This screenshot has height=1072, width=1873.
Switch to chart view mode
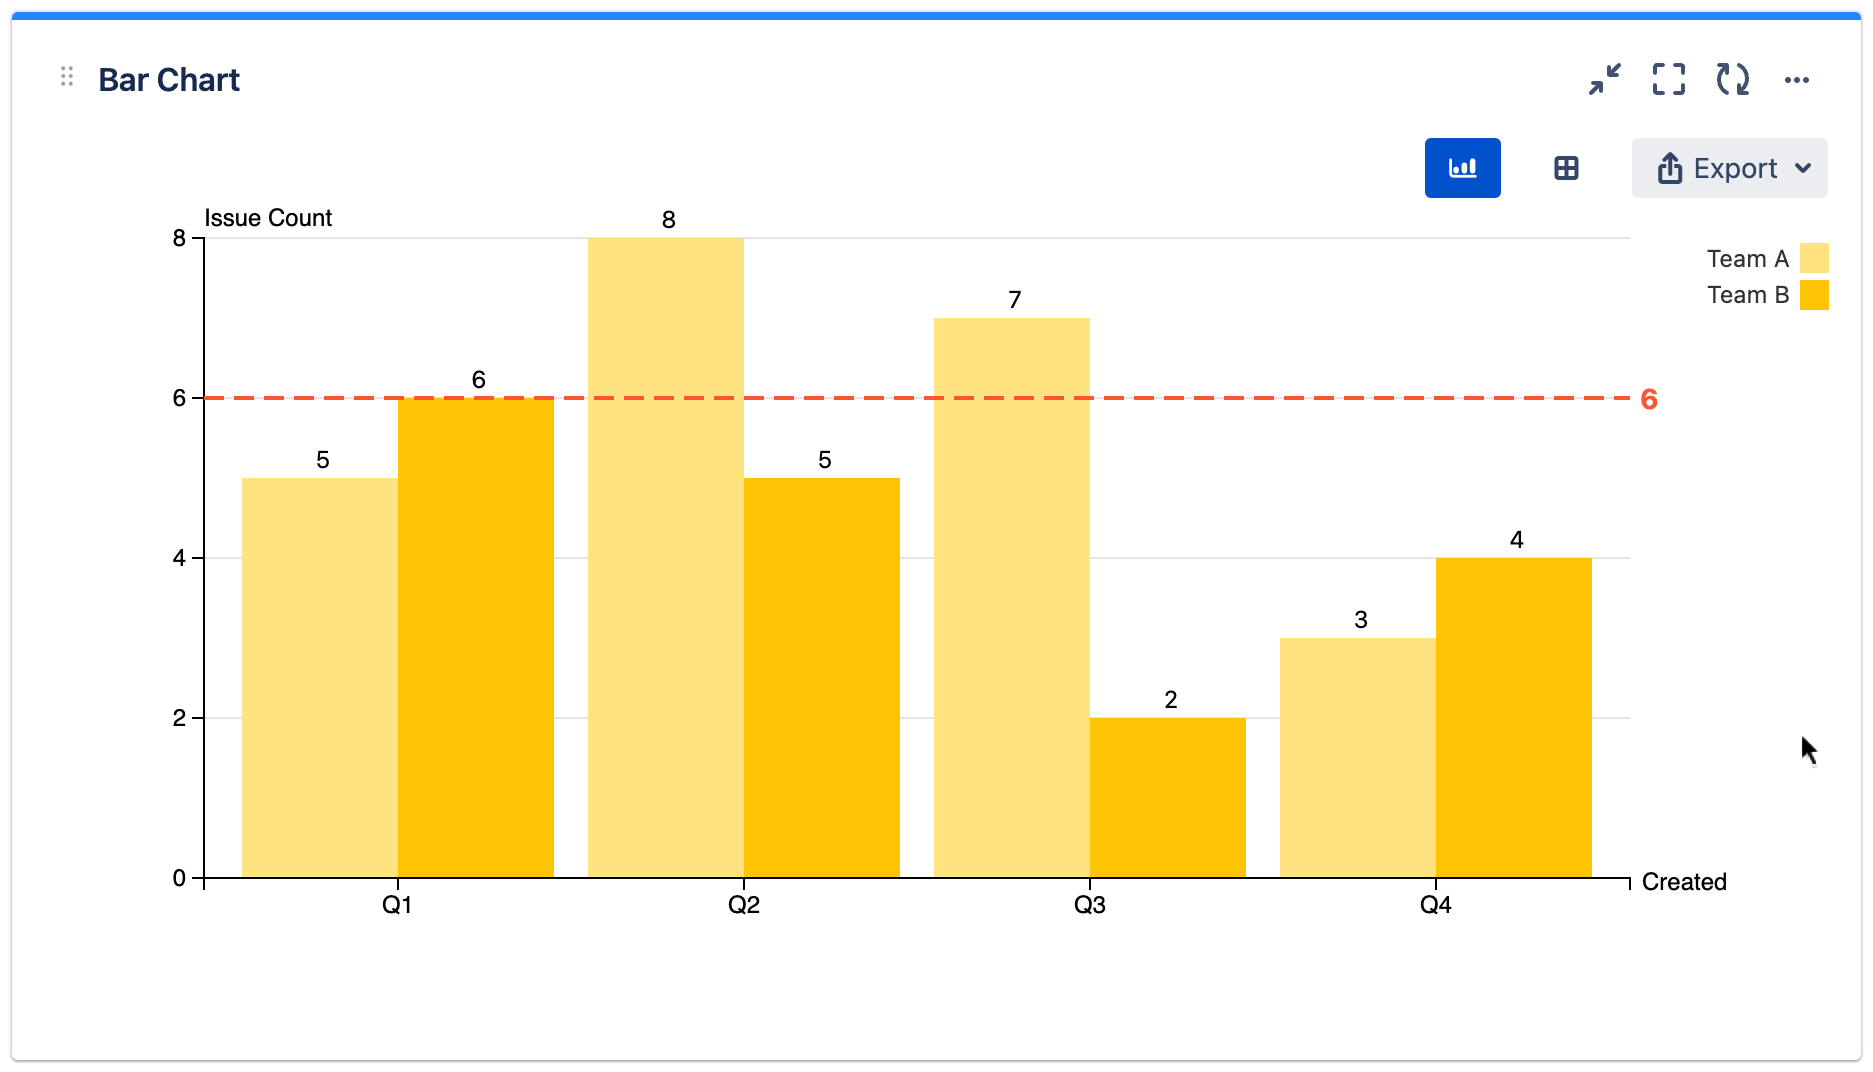click(x=1462, y=168)
